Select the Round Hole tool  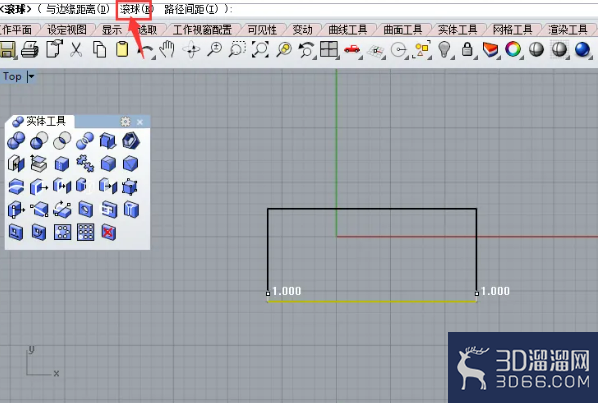click(85, 210)
